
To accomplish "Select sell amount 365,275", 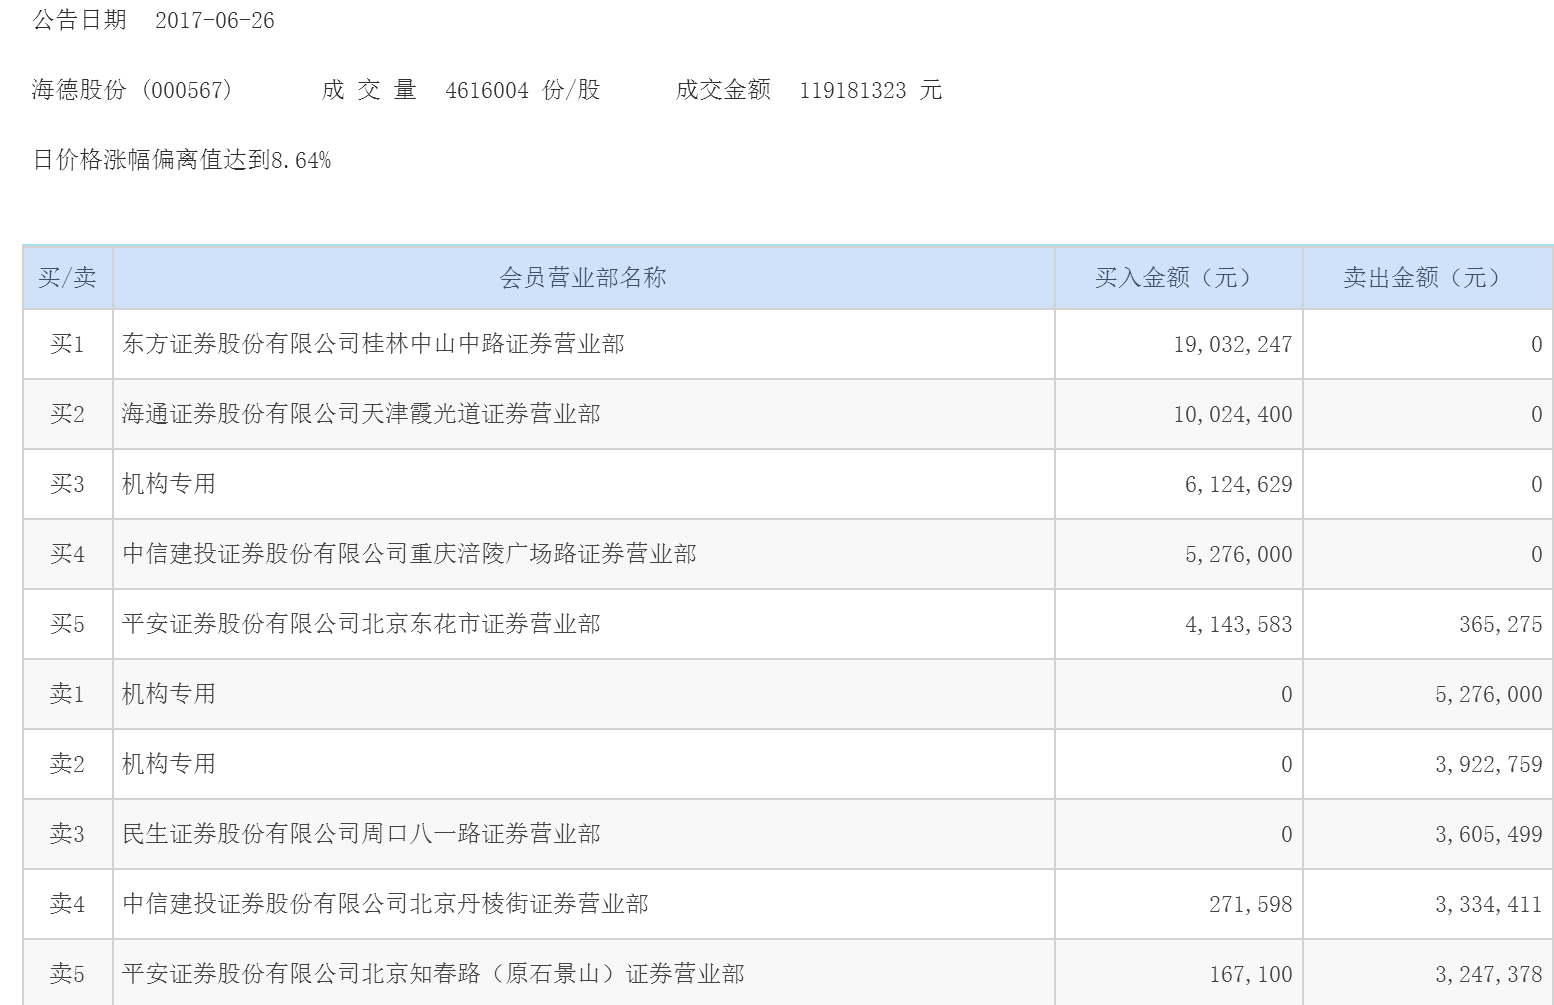I will (1501, 625).
